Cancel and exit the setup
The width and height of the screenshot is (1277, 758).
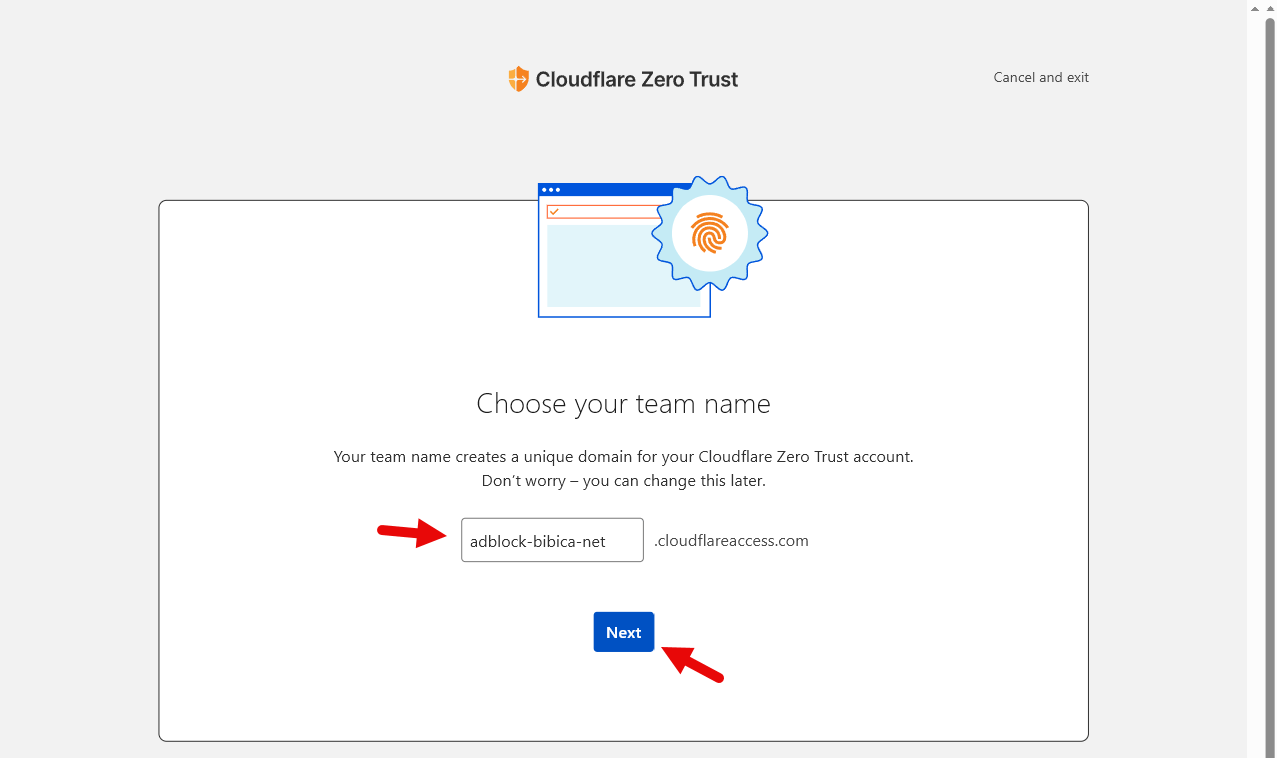click(x=1041, y=77)
